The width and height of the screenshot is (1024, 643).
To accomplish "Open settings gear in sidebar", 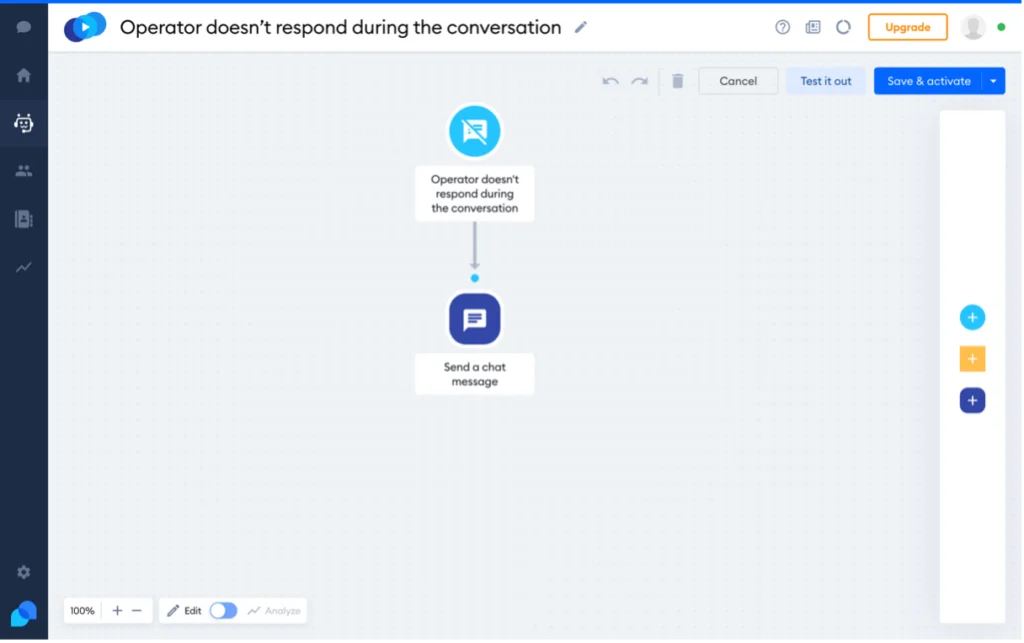I will click(x=24, y=572).
